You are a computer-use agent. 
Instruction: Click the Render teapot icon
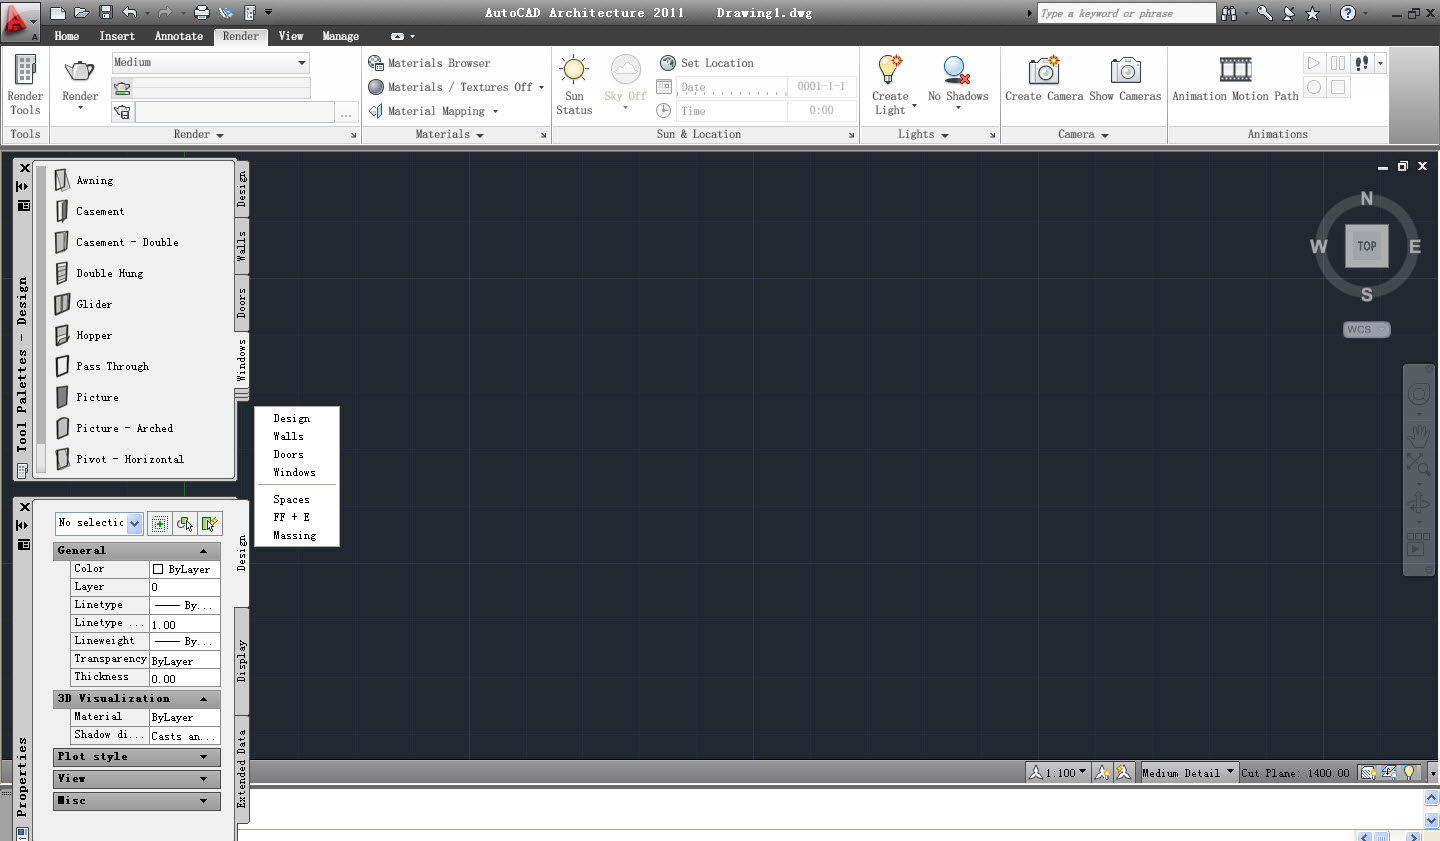point(80,71)
